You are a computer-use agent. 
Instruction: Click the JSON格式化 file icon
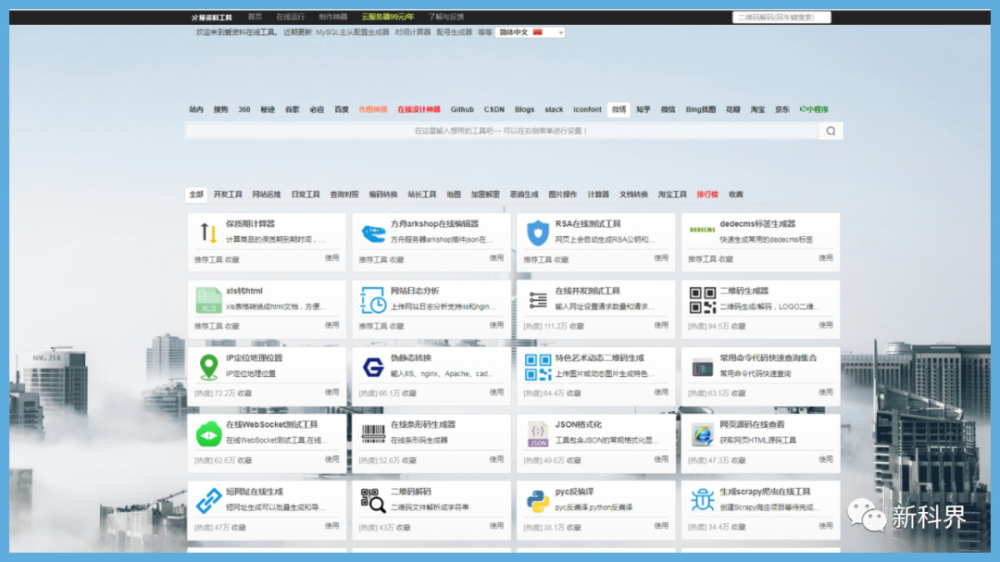(x=538, y=434)
